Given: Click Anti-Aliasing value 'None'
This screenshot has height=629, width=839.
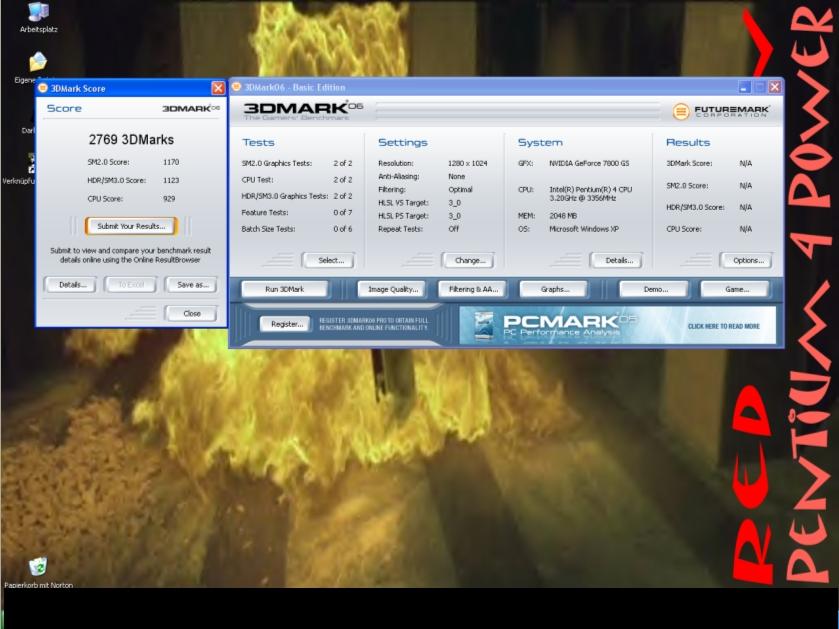Looking at the screenshot, I should tap(456, 177).
